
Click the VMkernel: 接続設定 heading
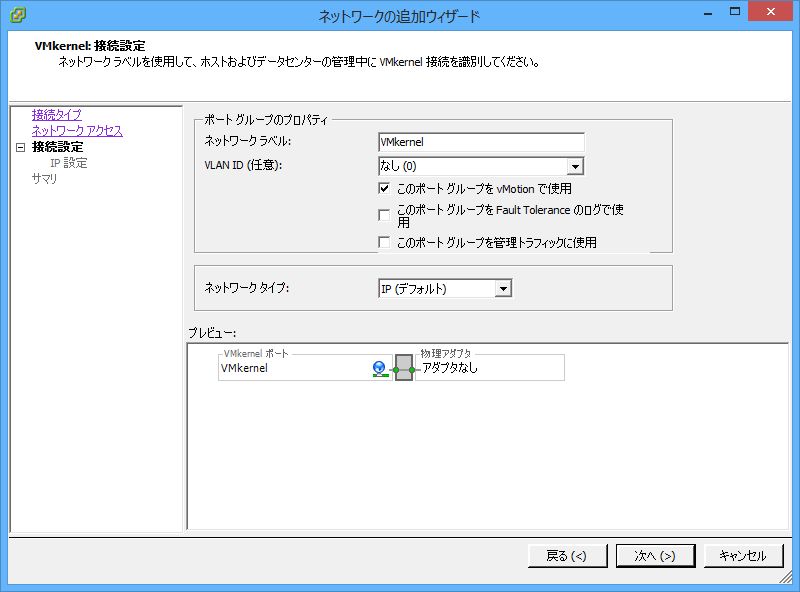tap(90, 46)
